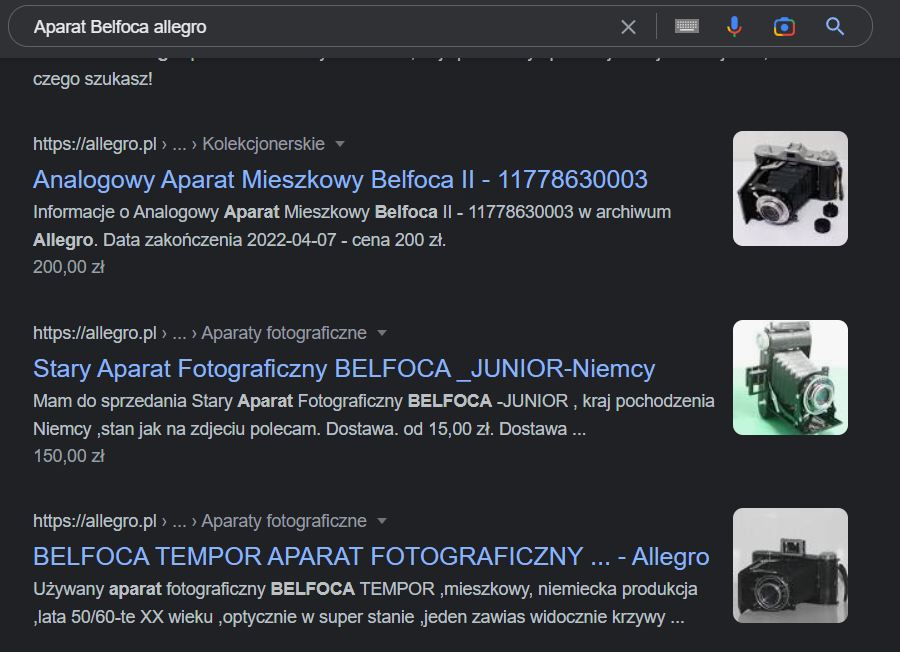The width and height of the screenshot is (900, 652).
Task: Open the arrow menu beside the BELFOCA TEMPOR result URL
Action: [x=382, y=521]
